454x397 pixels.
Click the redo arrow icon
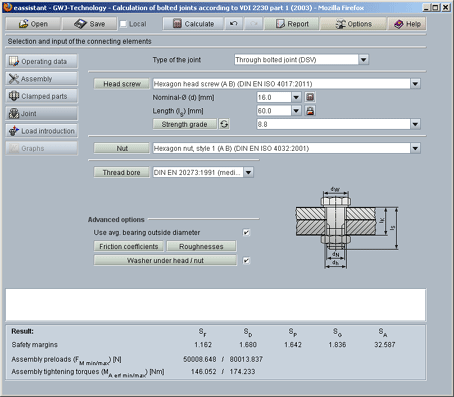[254, 24]
